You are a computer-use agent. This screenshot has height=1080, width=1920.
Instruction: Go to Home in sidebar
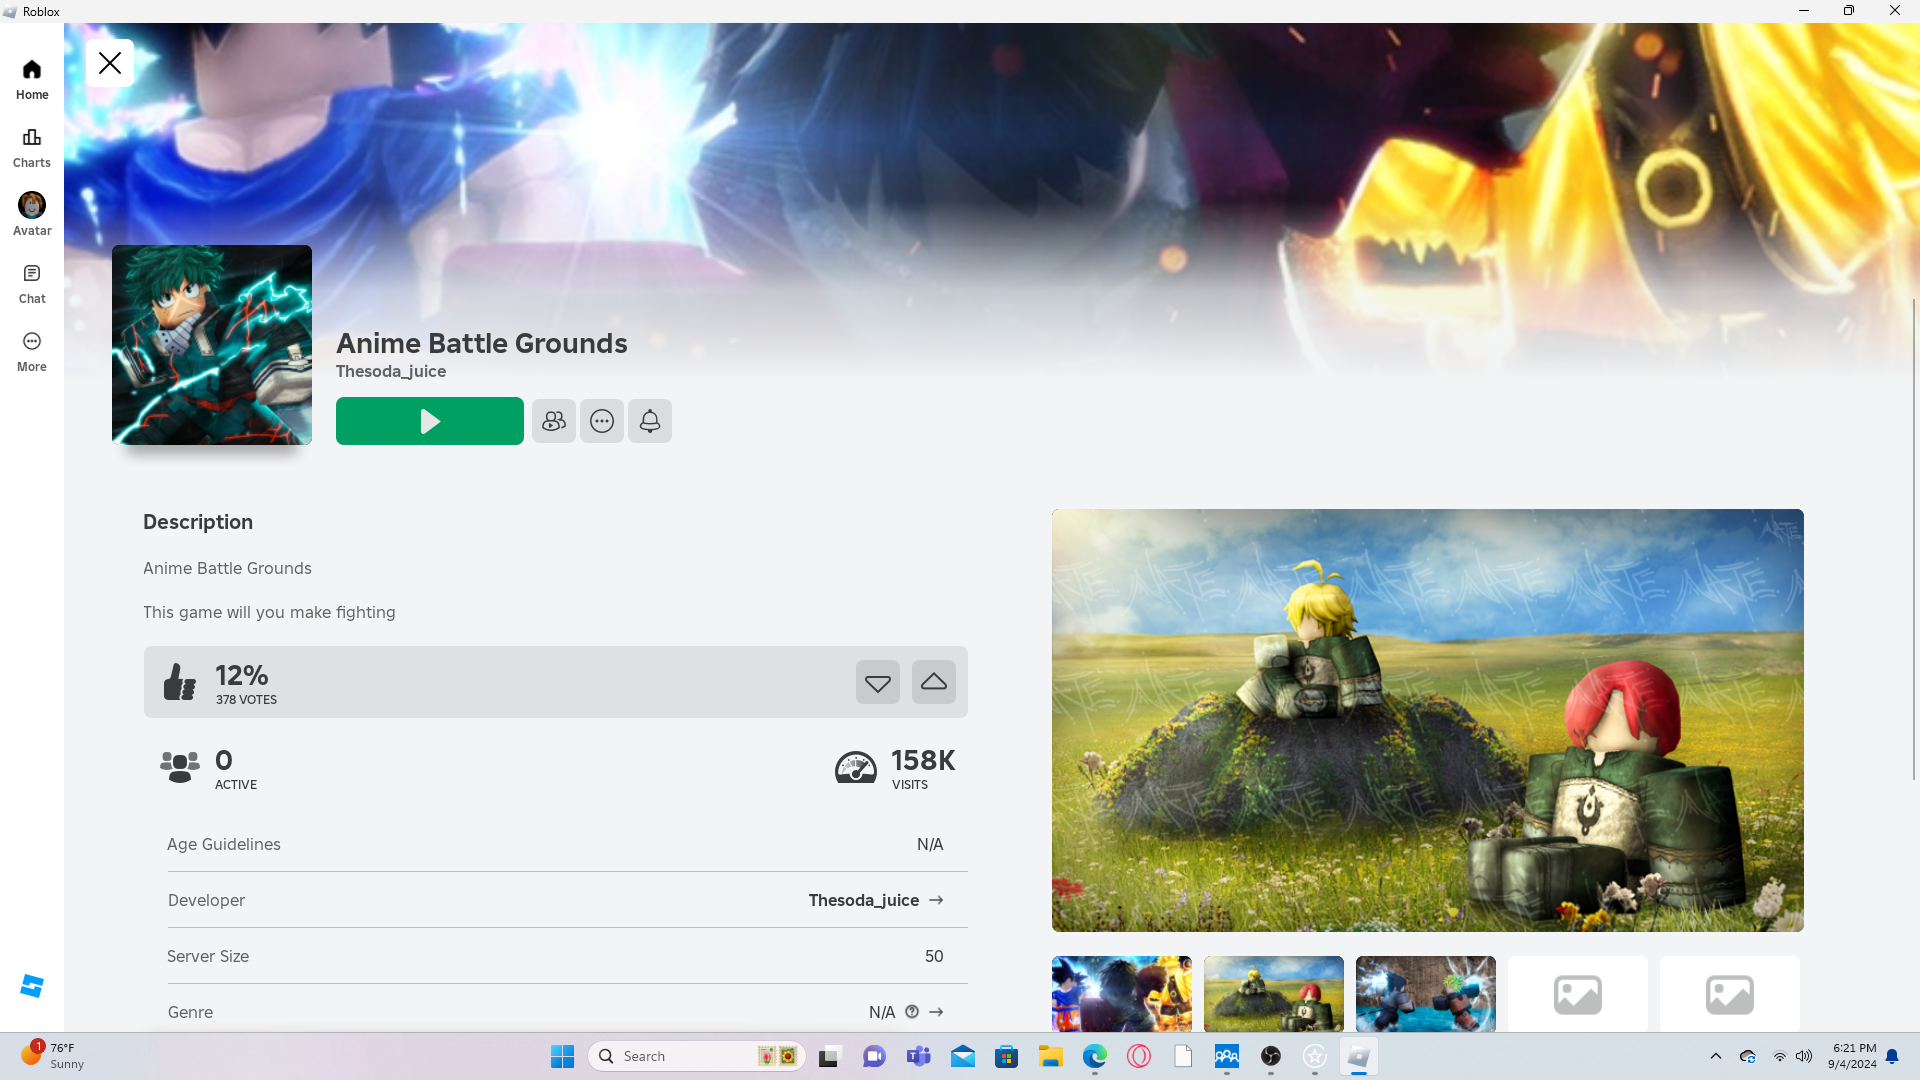(32, 79)
